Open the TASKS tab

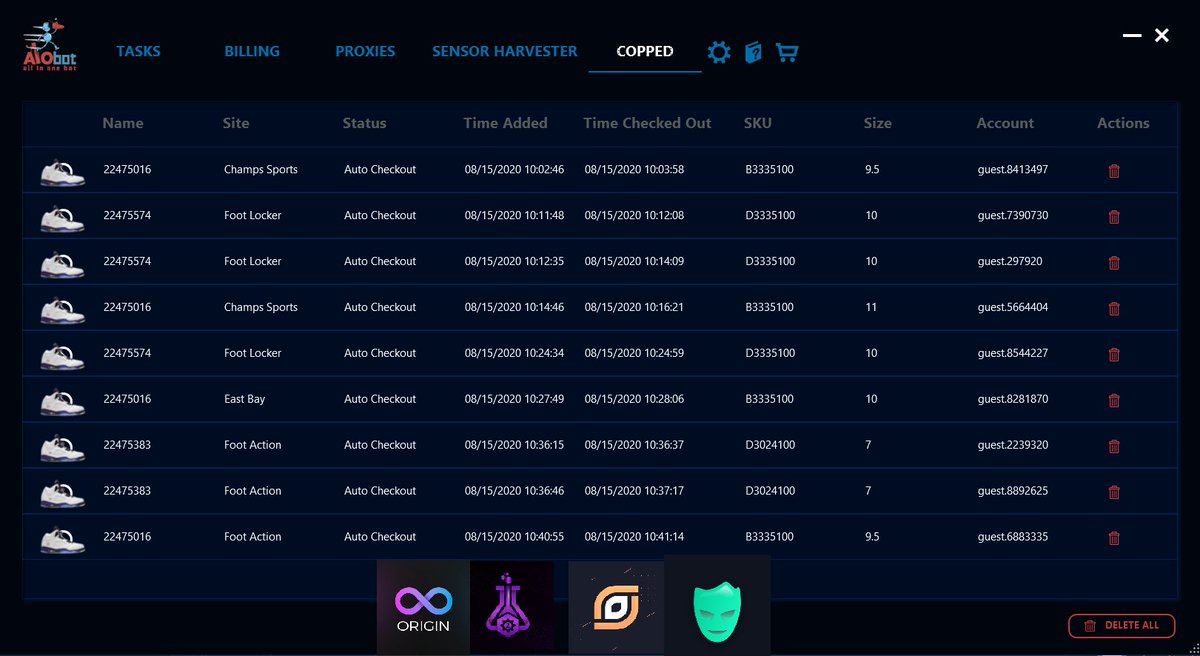[138, 51]
